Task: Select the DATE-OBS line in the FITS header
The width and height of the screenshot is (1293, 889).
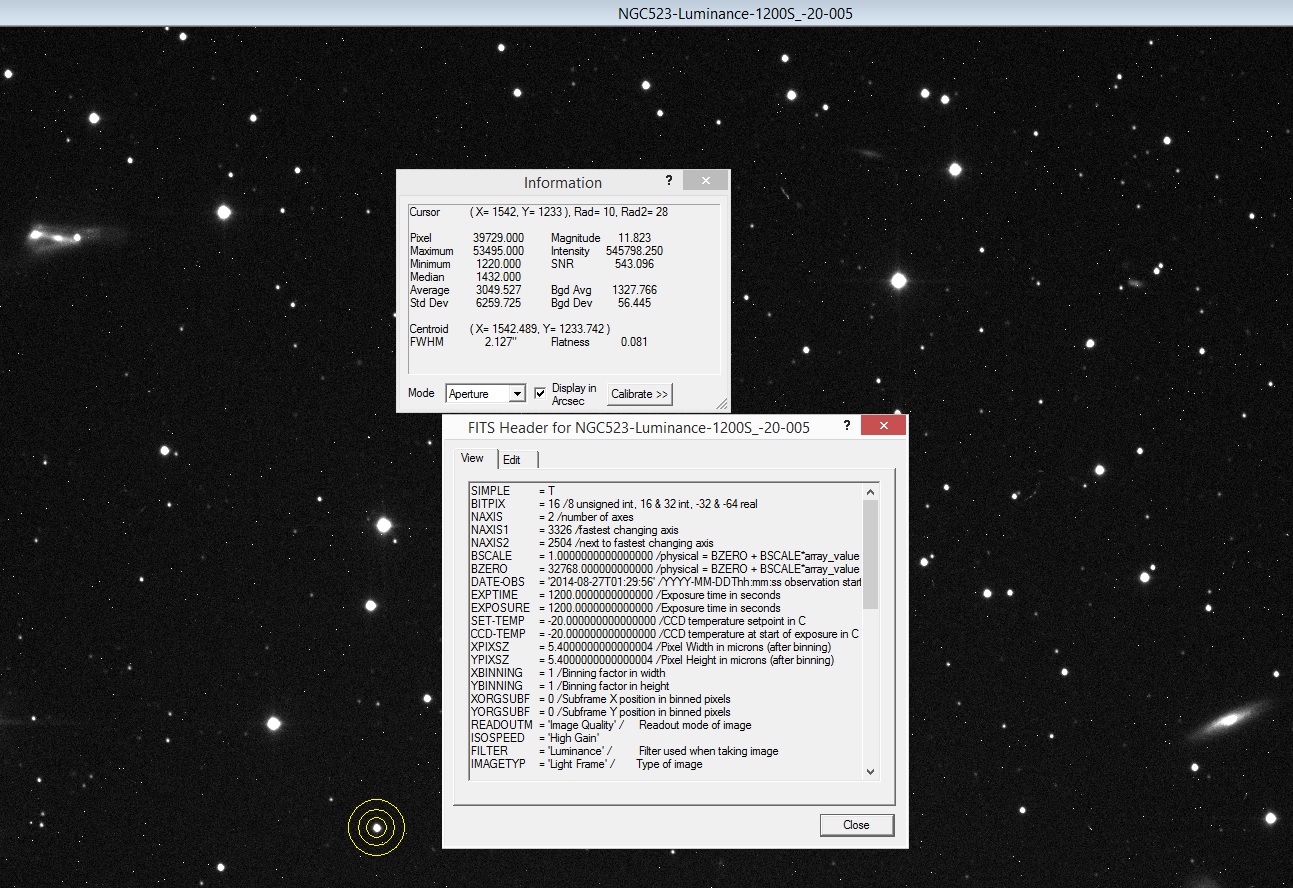Action: 600,582
